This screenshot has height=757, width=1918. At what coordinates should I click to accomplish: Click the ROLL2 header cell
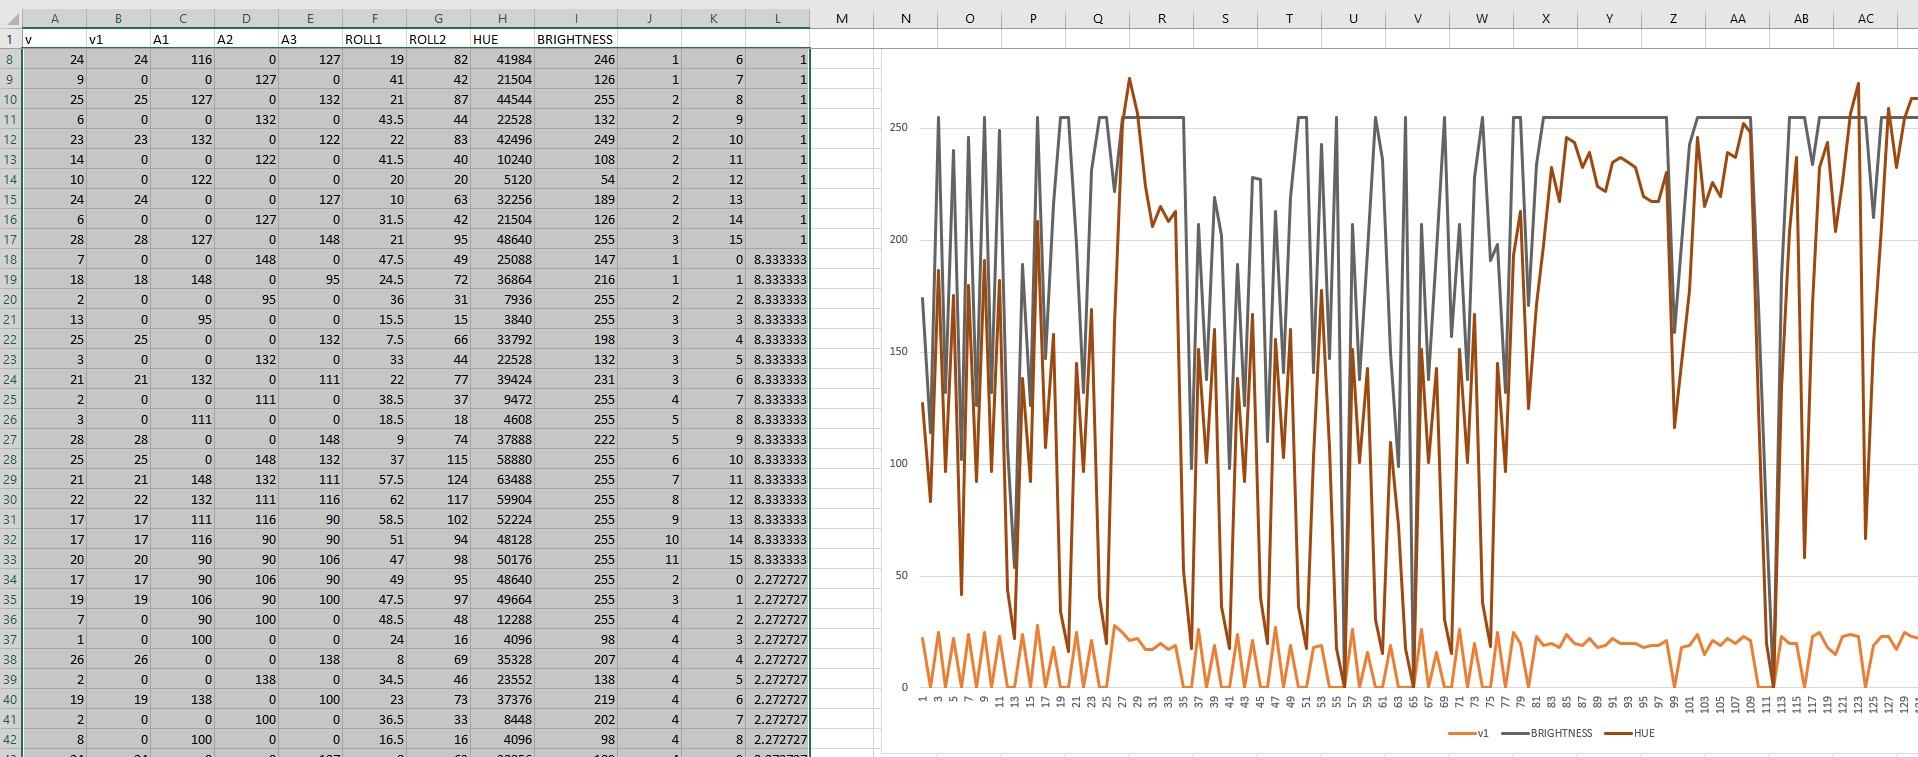point(438,39)
